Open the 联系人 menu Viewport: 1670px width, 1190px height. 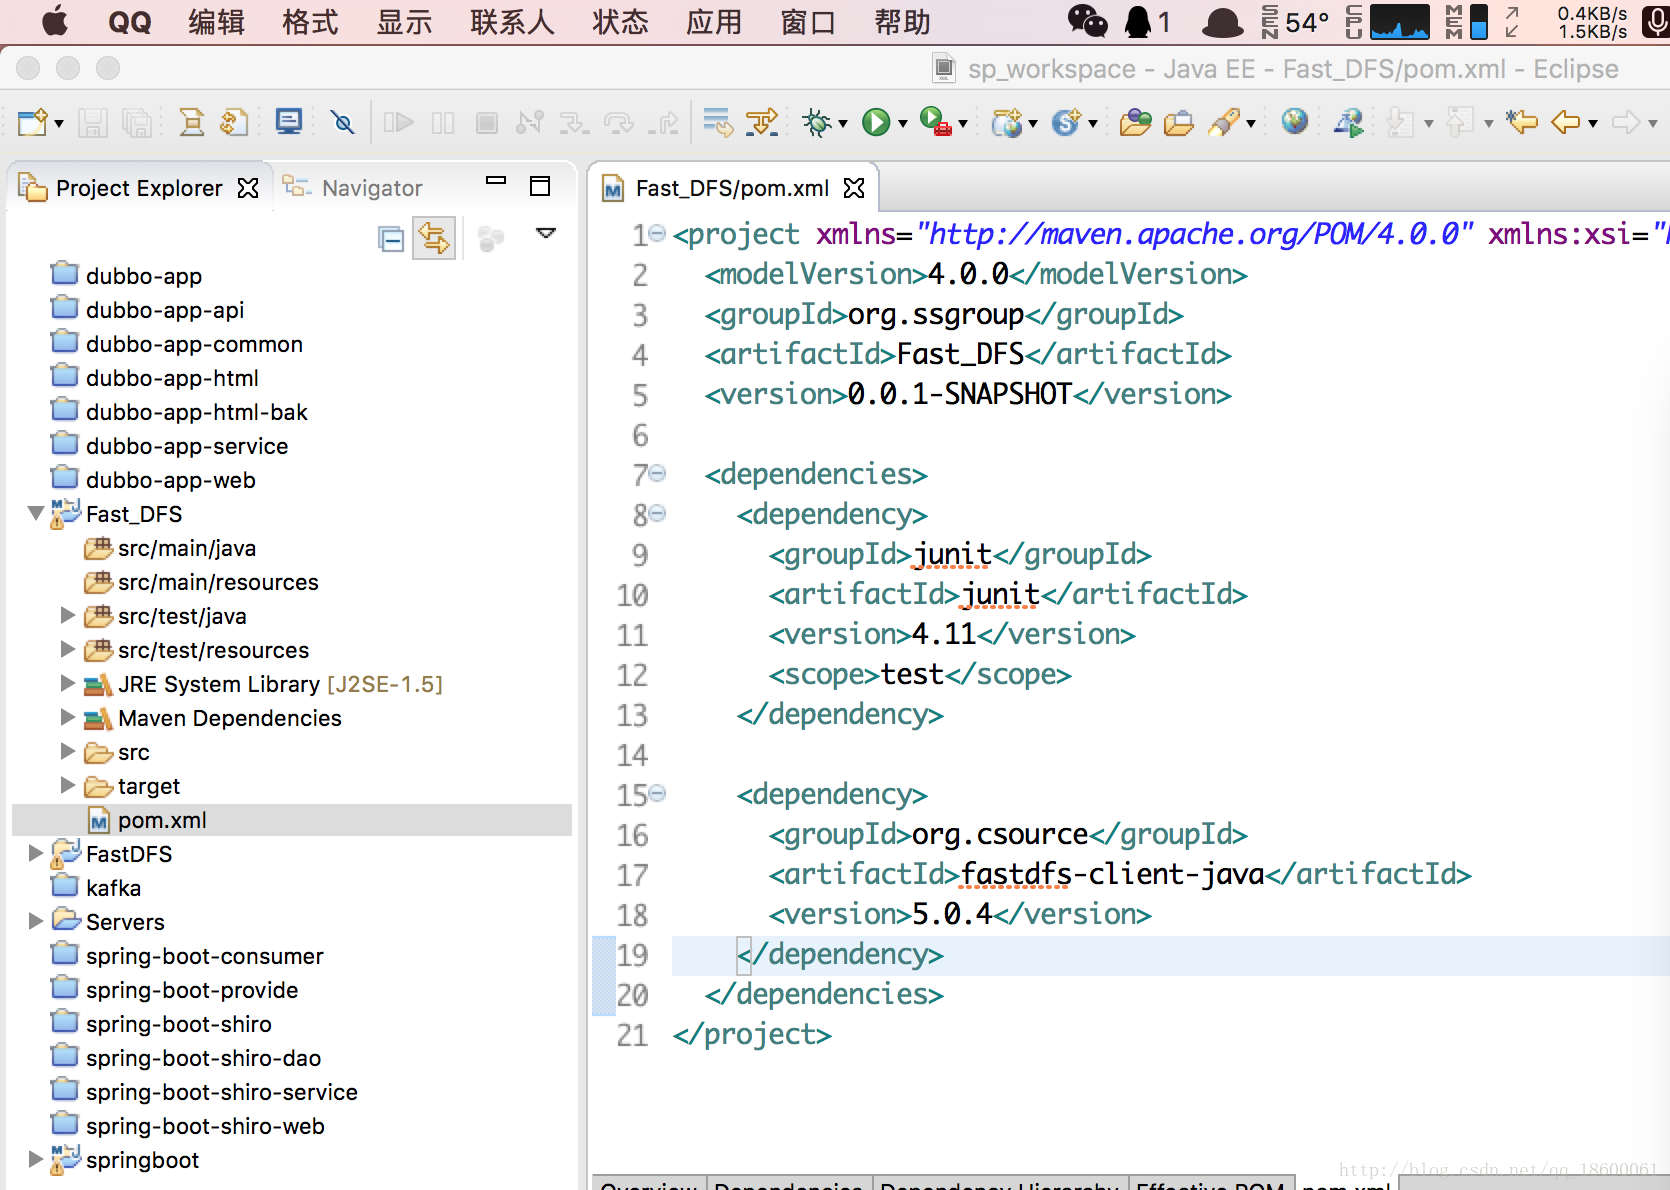tap(512, 22)
